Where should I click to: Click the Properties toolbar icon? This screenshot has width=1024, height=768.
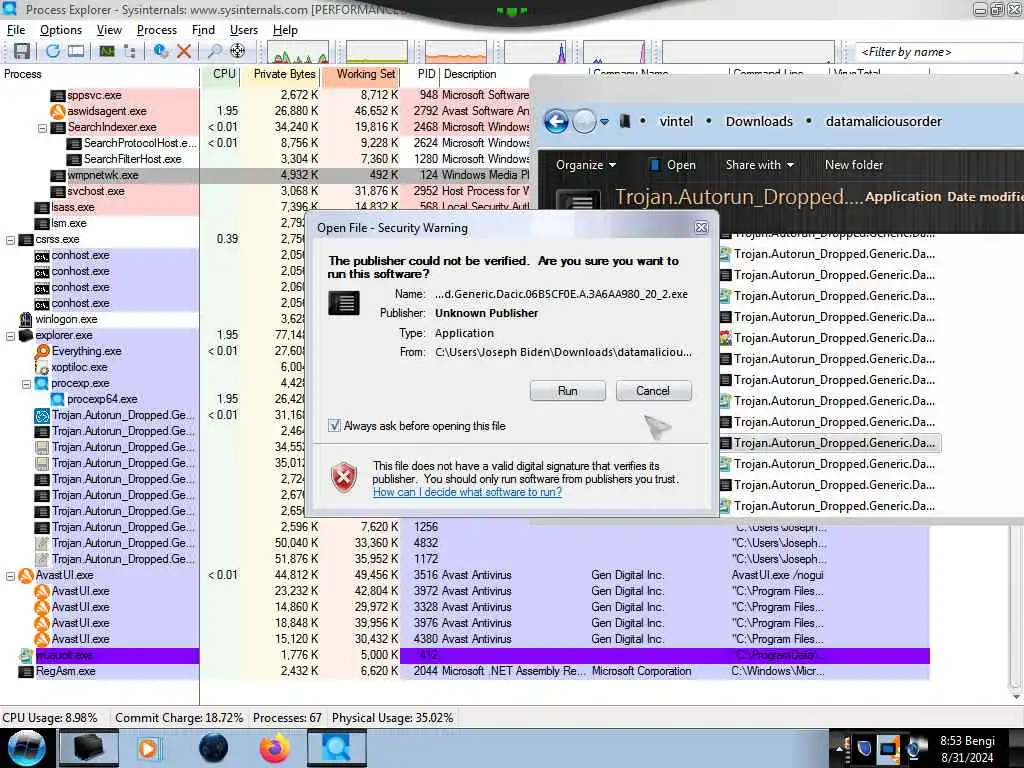point(161,52)
